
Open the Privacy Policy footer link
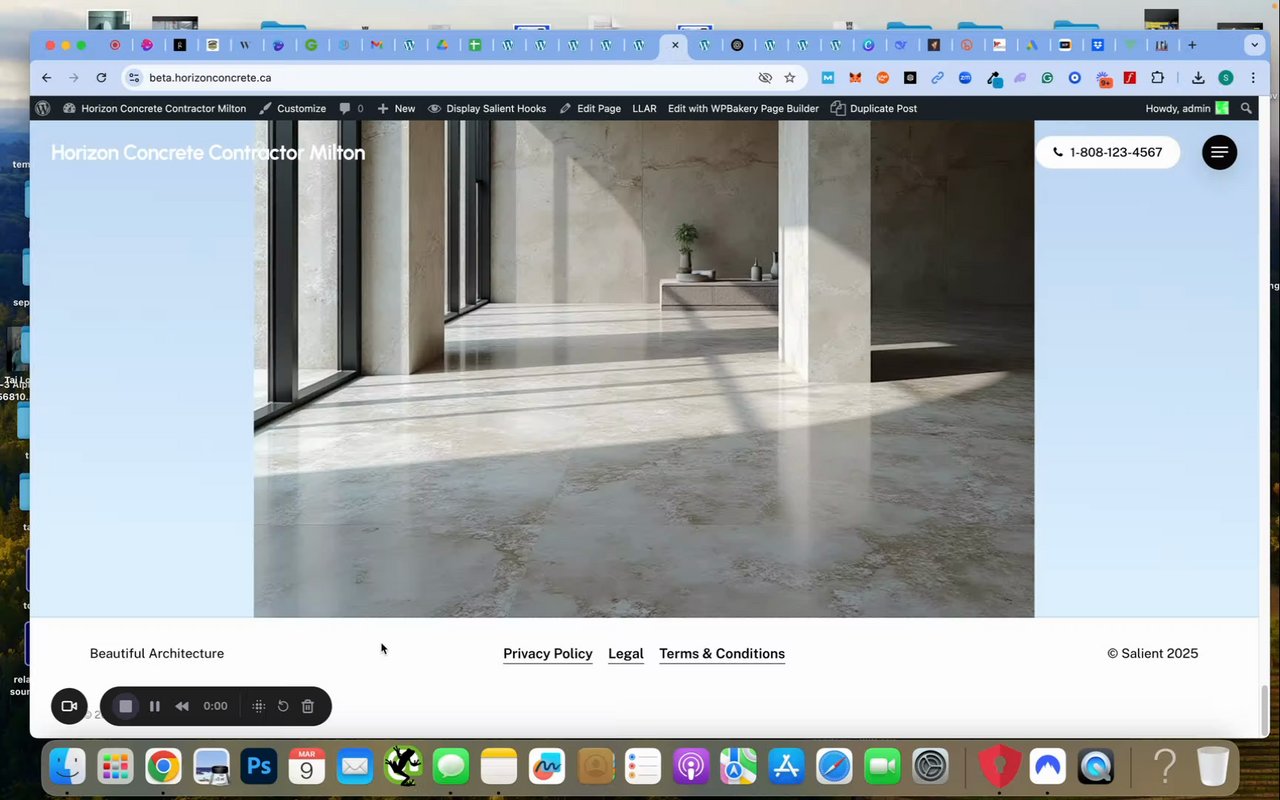coord(548,654)
